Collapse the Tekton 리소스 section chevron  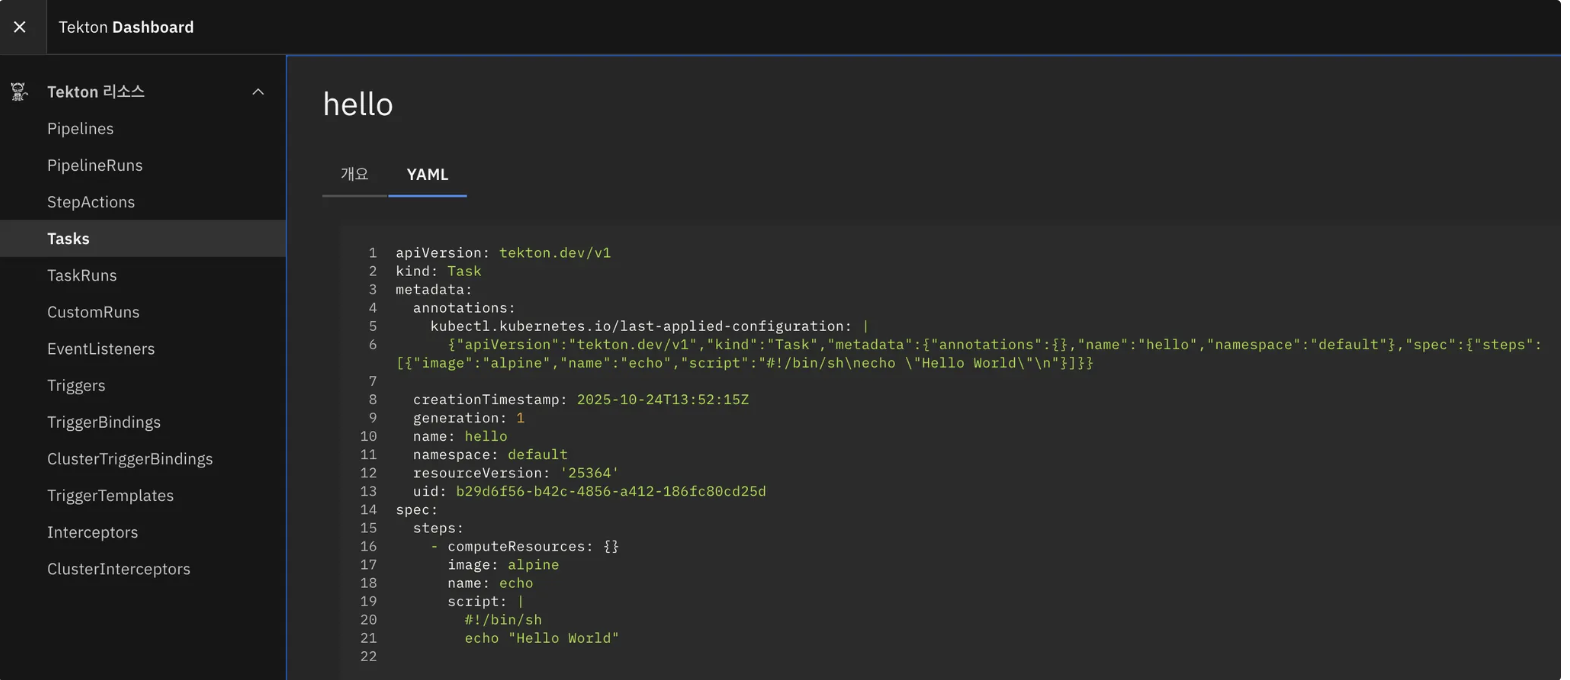(258, 92)
